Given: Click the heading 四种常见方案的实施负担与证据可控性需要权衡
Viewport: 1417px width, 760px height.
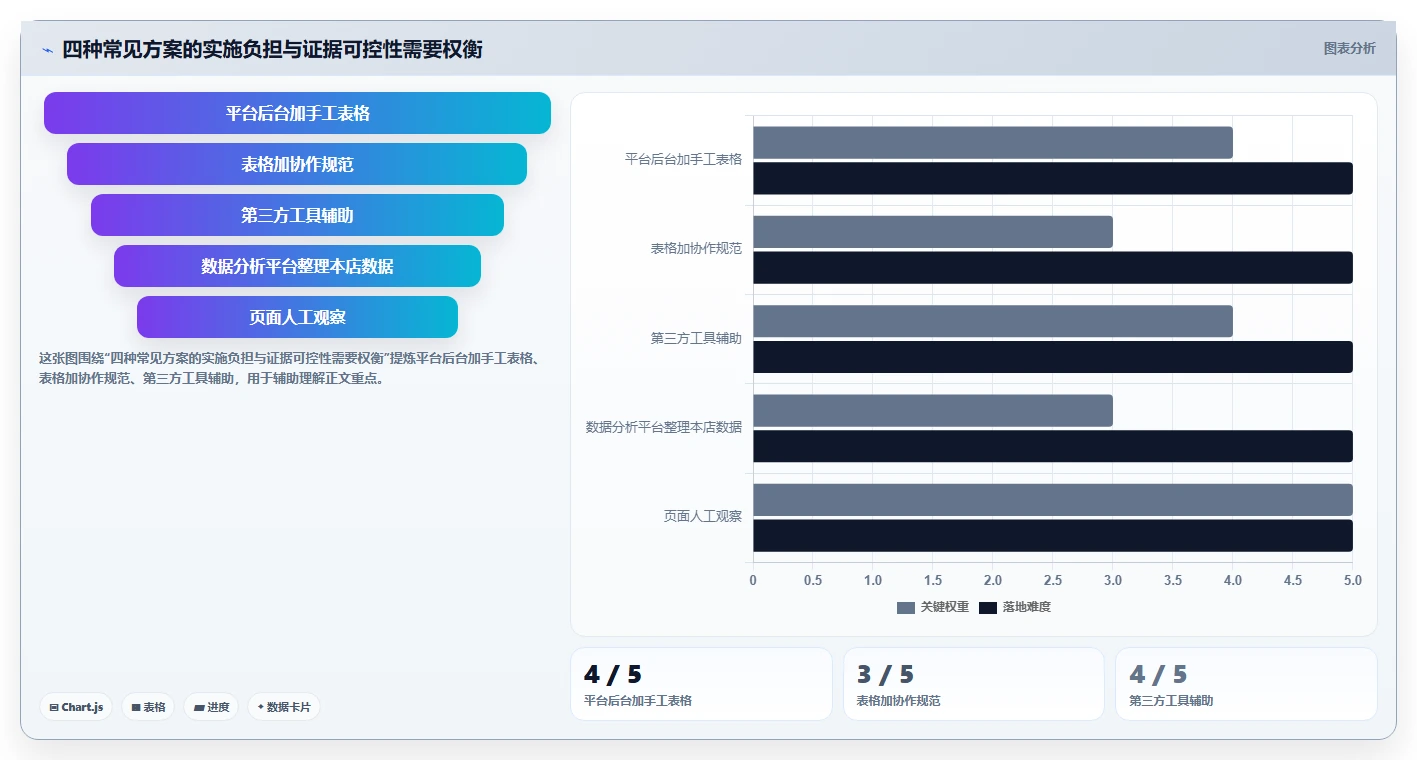Looking at the screenshot, I should [272, 49].
